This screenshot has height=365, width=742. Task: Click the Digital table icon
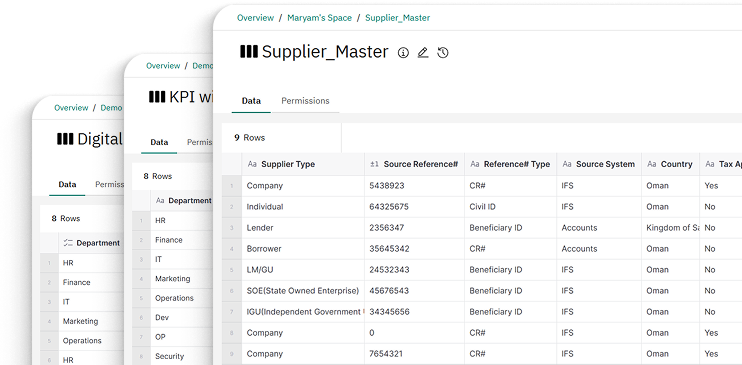tap(65, 139)
